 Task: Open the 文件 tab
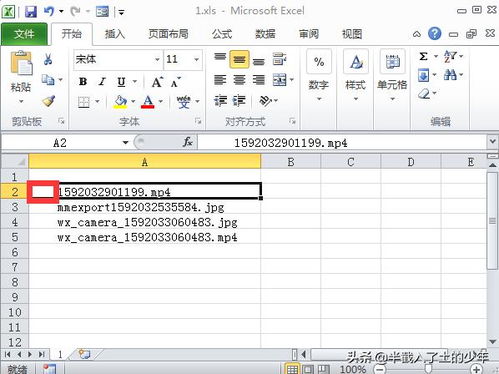[x=24, y=34]
